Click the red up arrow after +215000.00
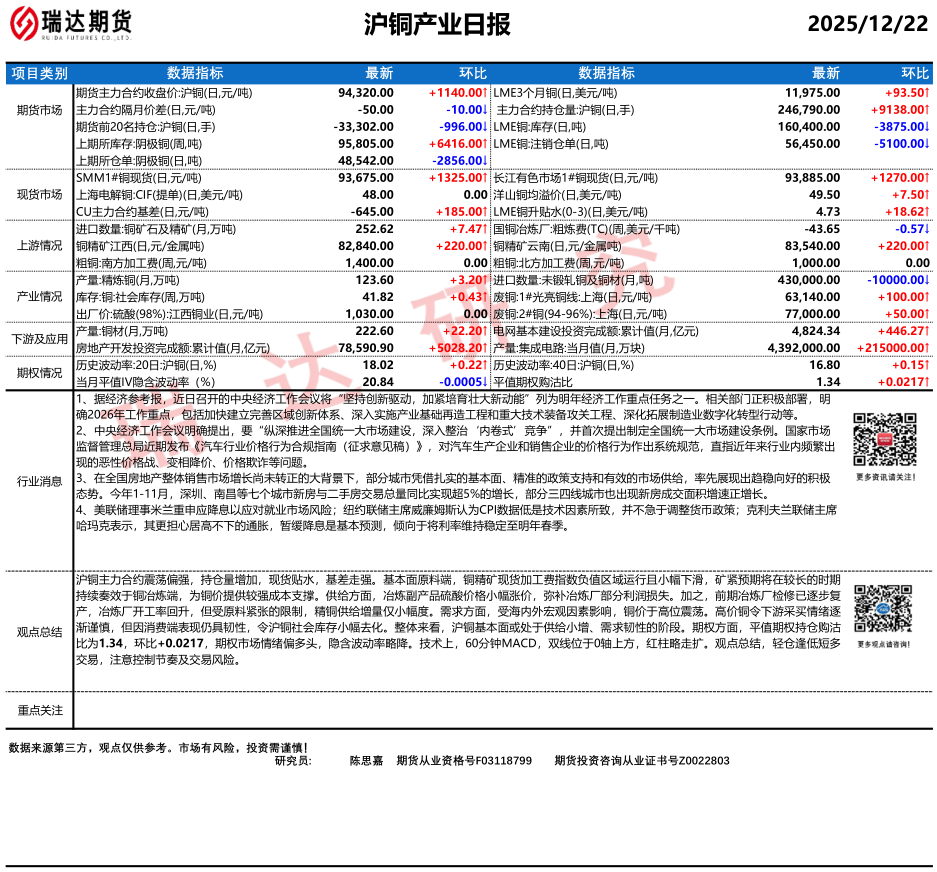The image size is (937, 872). click(927, 347)
